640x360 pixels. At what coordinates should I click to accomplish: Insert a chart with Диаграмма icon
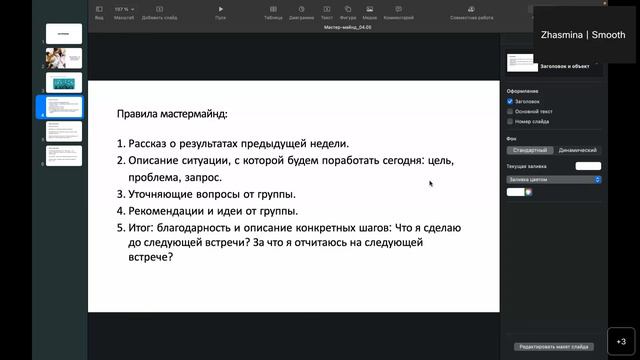tap(301, 13)
